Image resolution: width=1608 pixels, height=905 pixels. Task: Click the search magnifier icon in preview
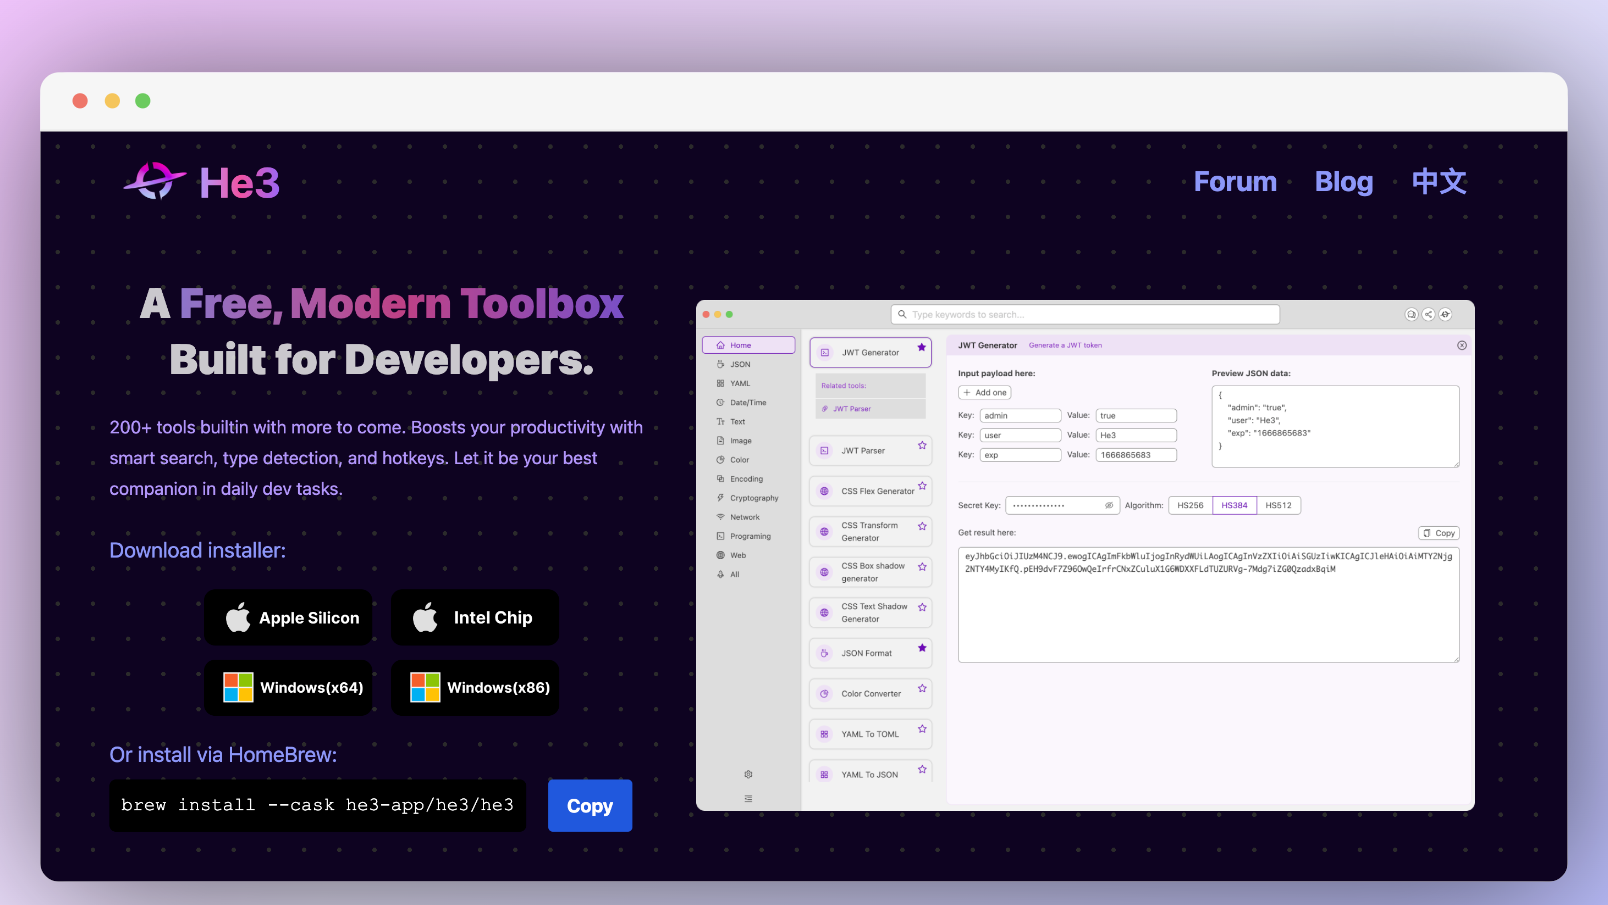[x=902, y=314]
